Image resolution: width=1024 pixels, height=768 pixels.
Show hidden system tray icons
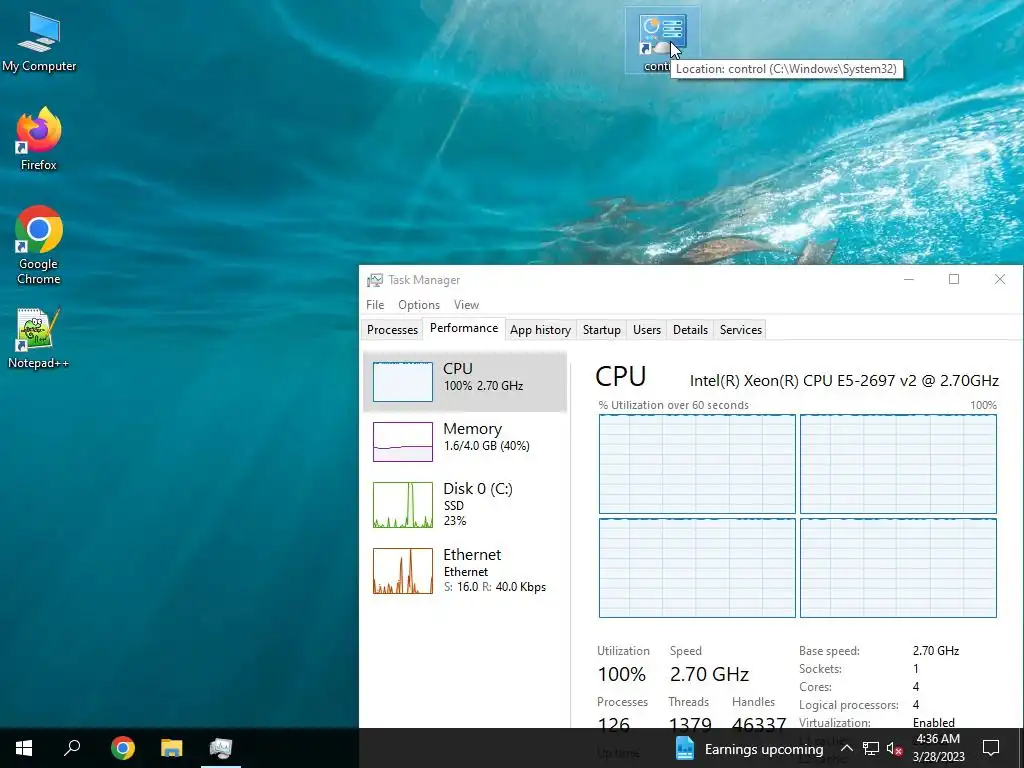846,748
